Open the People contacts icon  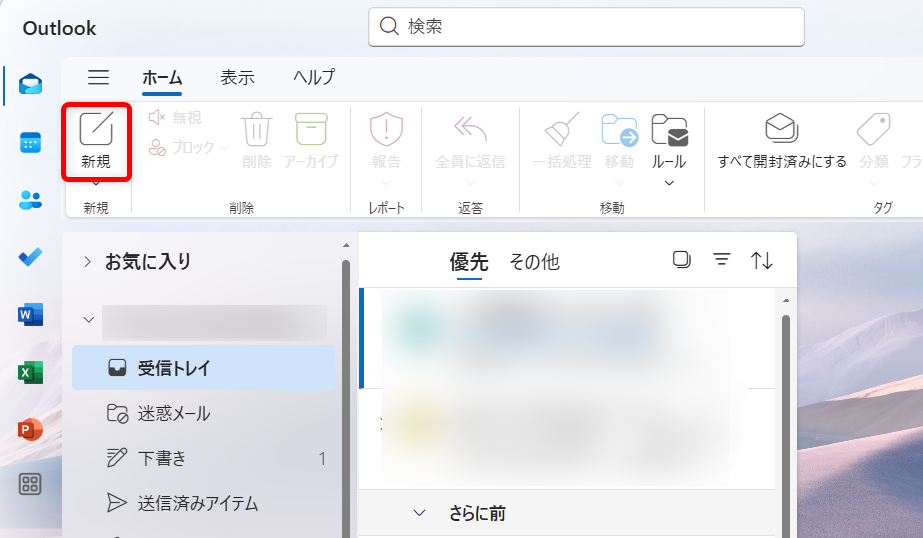point(30,200)
